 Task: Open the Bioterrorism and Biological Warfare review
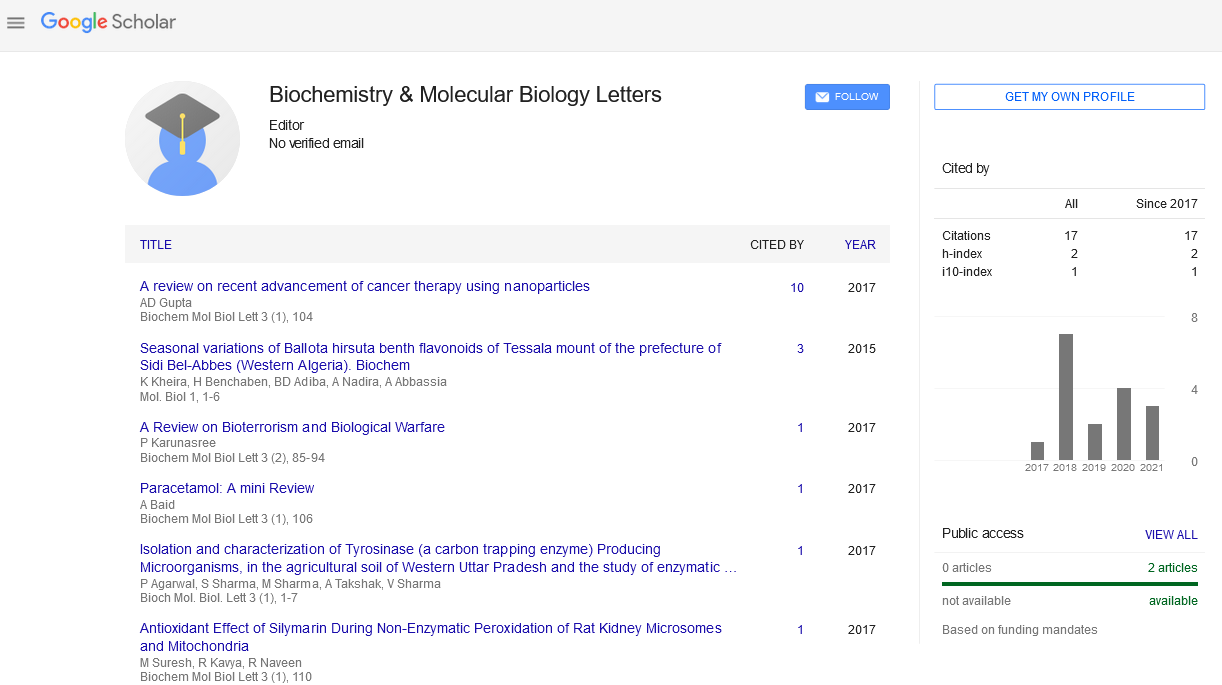pyautogui.click(x=292, y=427)
